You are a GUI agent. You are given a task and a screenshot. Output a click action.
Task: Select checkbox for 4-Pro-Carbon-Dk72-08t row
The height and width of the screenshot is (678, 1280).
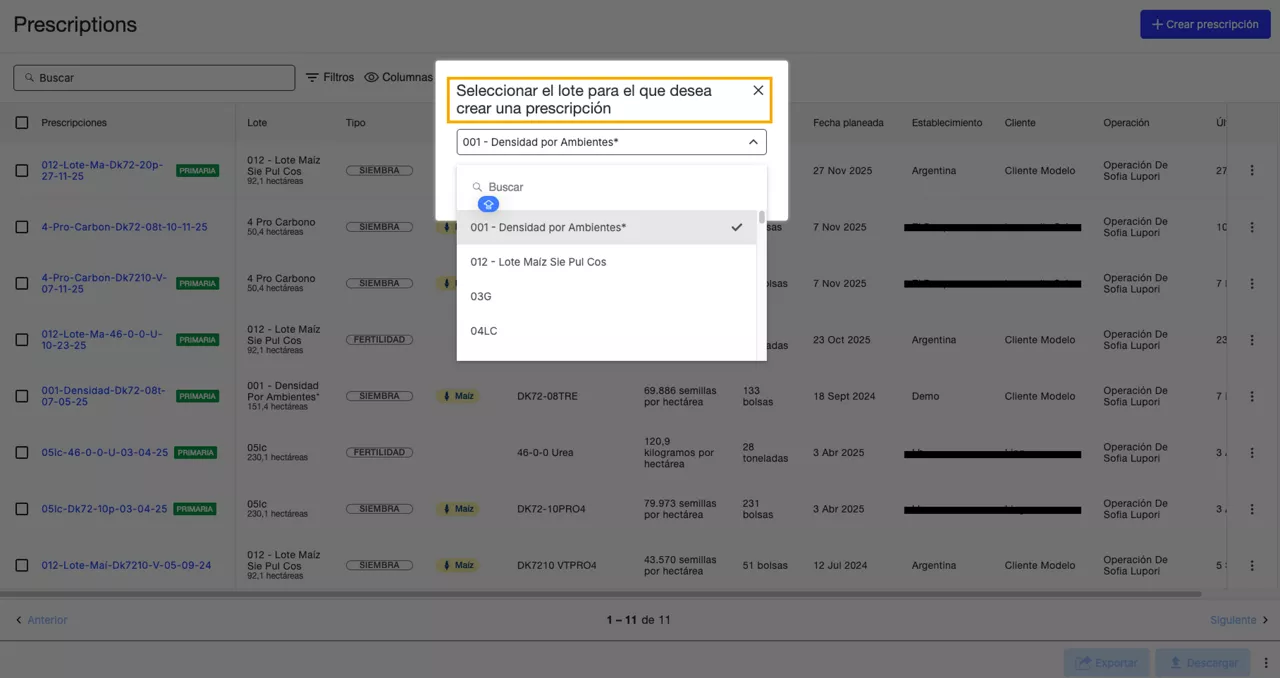coord(22,227)
